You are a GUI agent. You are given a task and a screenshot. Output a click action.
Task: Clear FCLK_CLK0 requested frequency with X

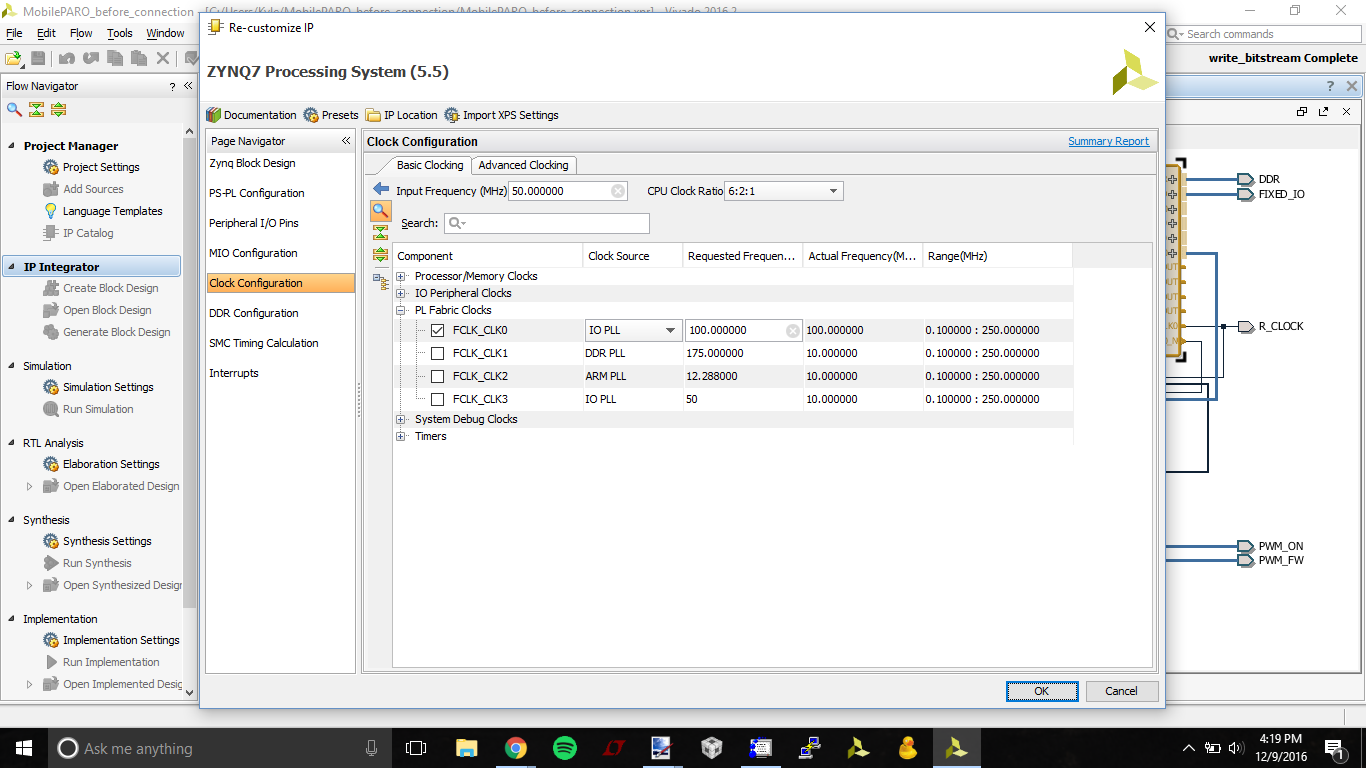[792, 330]
